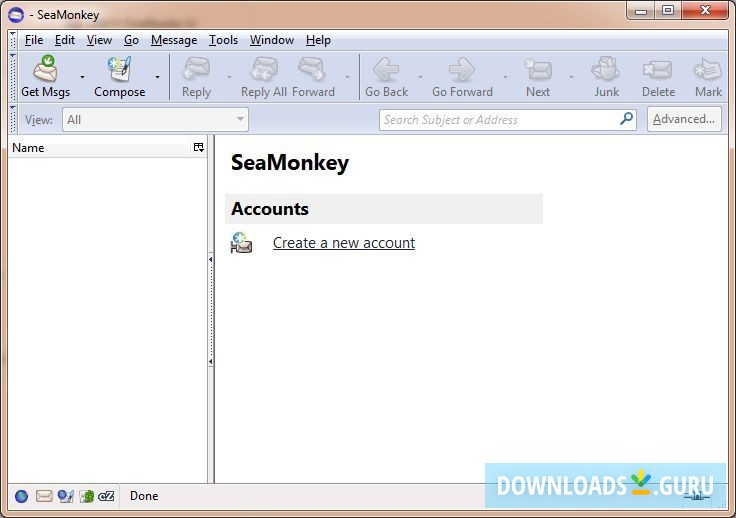Collapse the main toolbar using its left grippy
The image size is (736, 518).
pyautogui.click(x=13, y=77)
